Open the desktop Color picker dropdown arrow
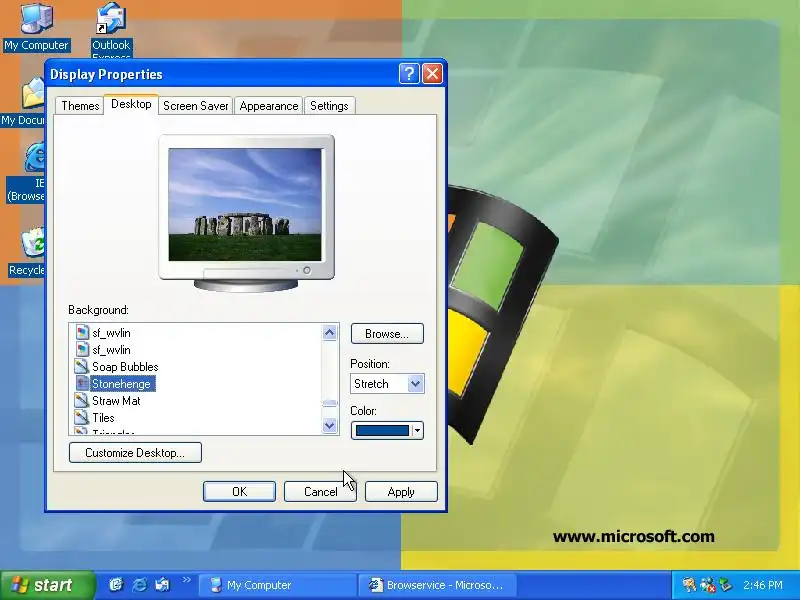The width and height of the screenshot is (800, 600). [417, 431]
